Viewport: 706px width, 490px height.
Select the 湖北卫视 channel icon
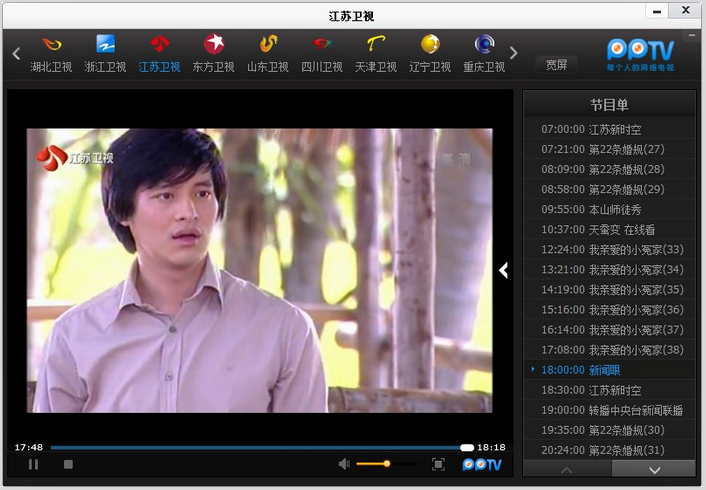[51, 45]
